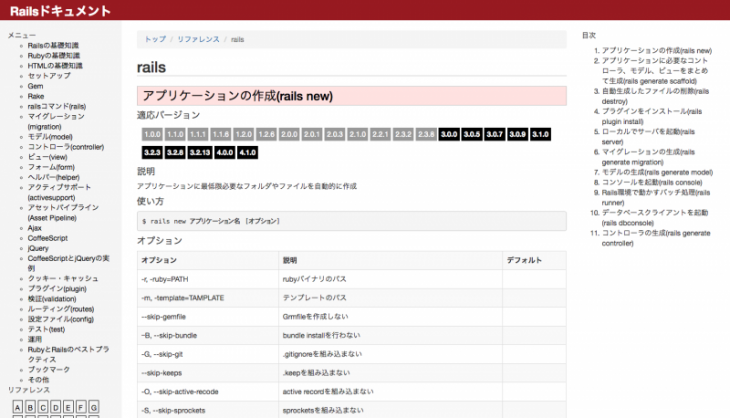This screenshot has width=730, height=418.
Task: Jump to rails runner contents entry
Action: pyautogui.click(x=656, y=197)
